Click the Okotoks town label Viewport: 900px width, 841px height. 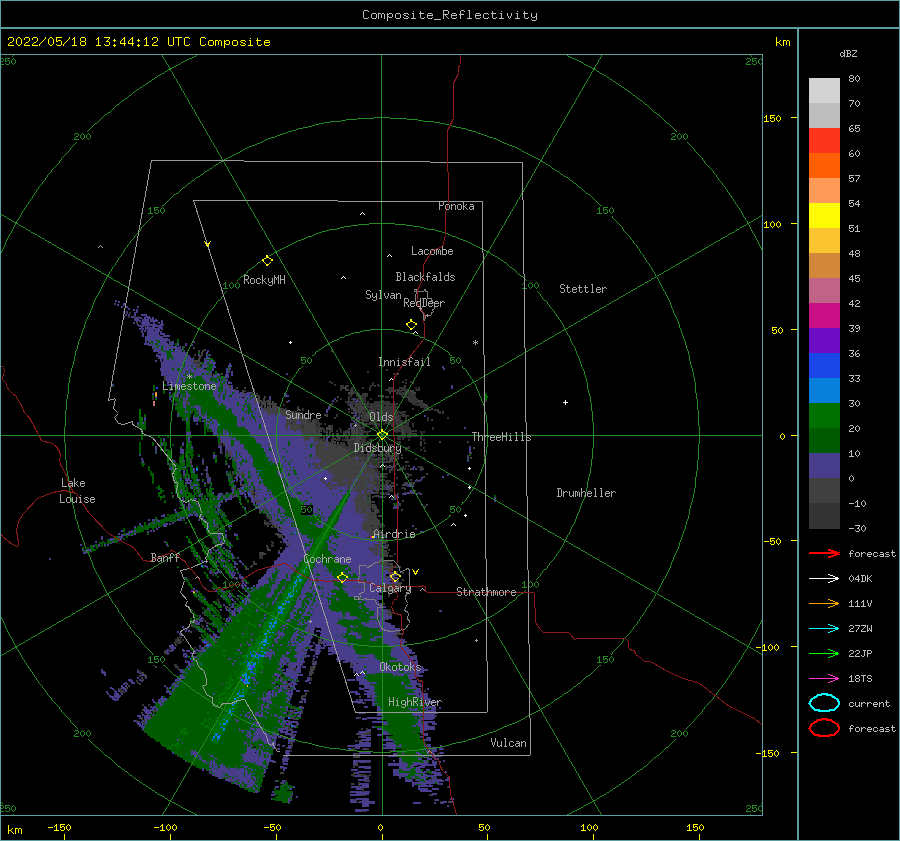pyautogui.click(x=400, y=667)
